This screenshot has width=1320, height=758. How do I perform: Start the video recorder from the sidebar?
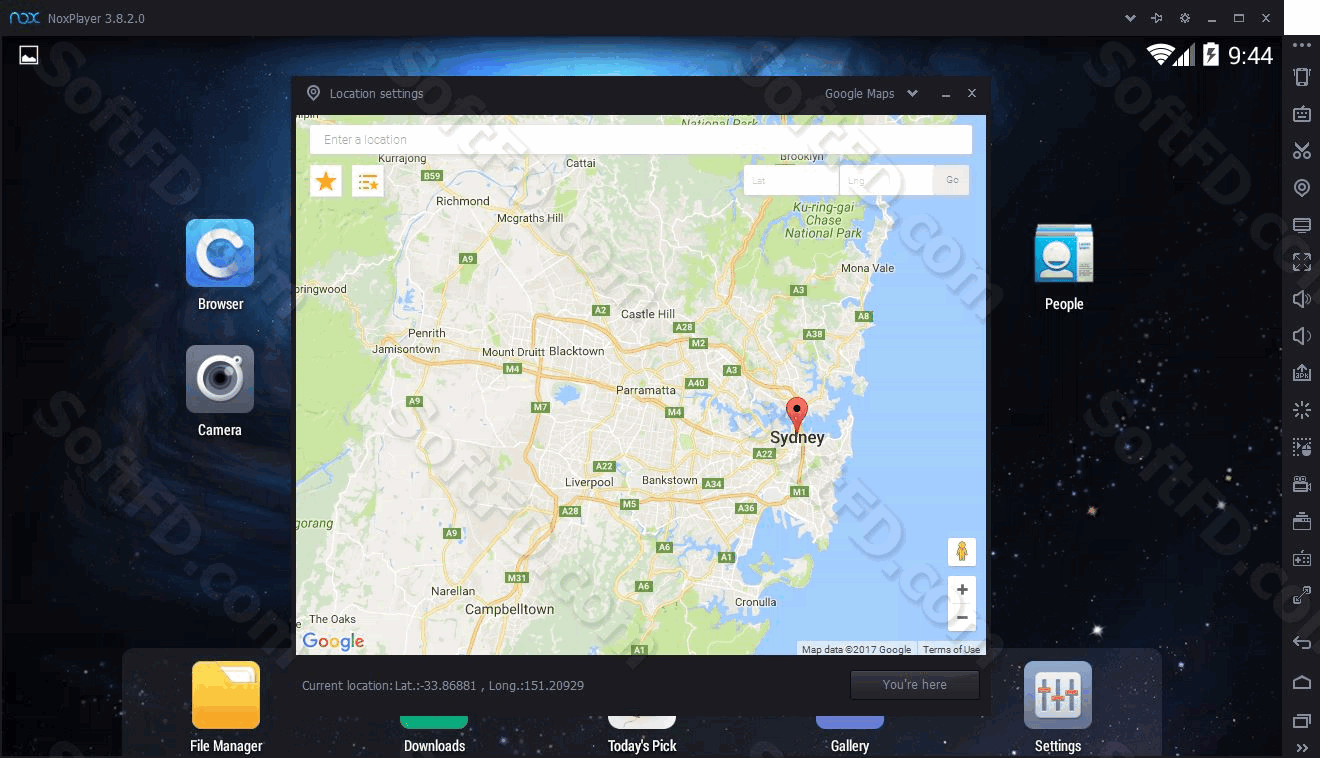tap(1301, 484)
